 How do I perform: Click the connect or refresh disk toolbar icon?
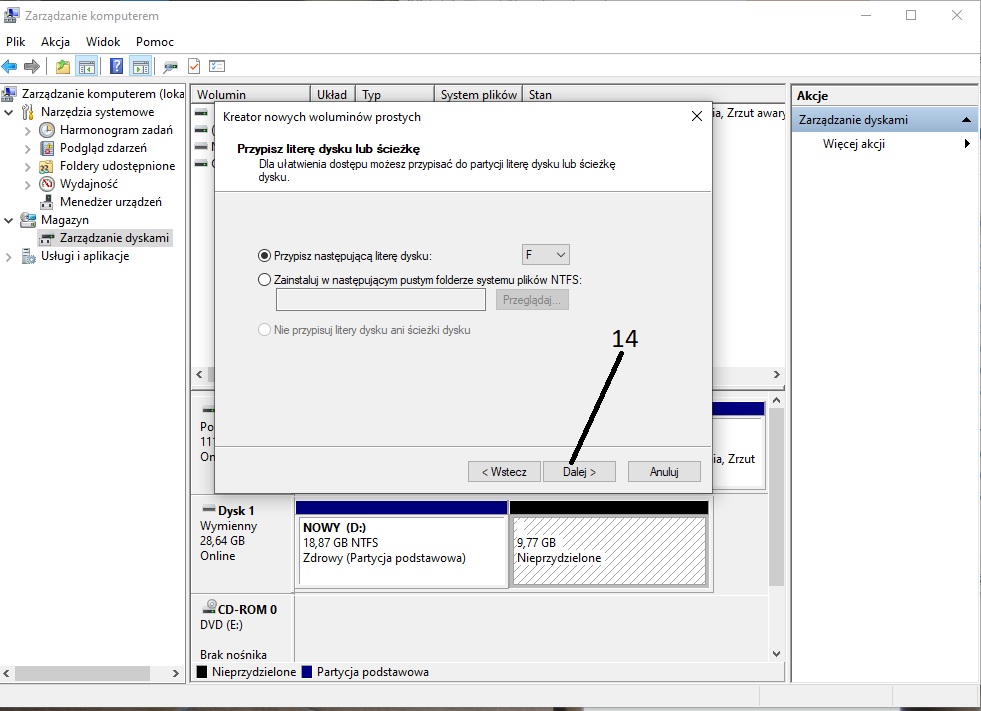coord(170,66)
